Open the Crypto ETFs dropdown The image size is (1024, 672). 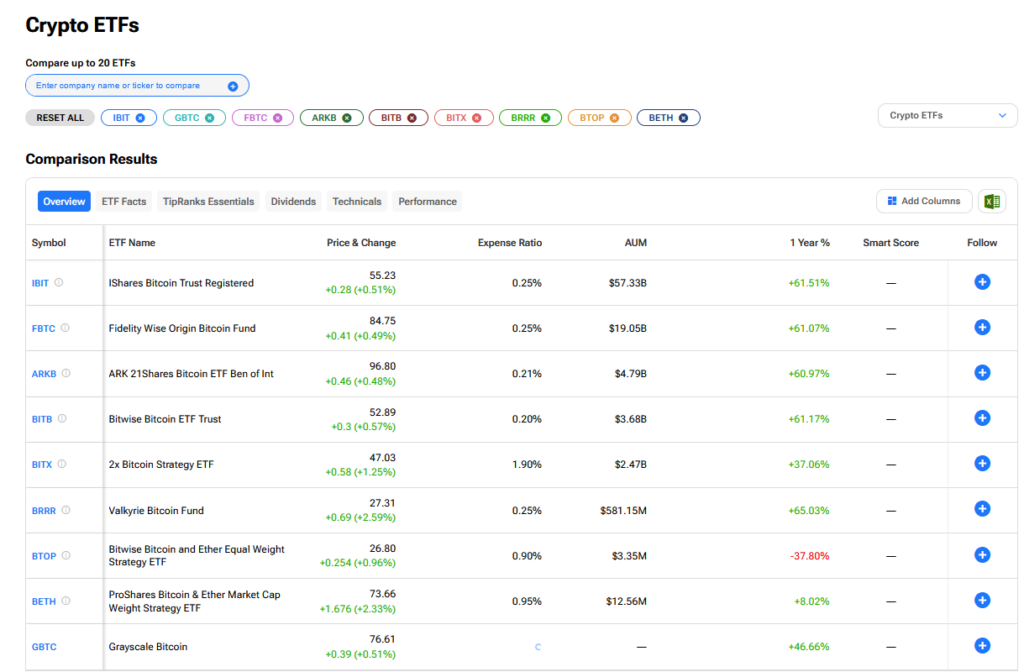click(x=948, y=116)
